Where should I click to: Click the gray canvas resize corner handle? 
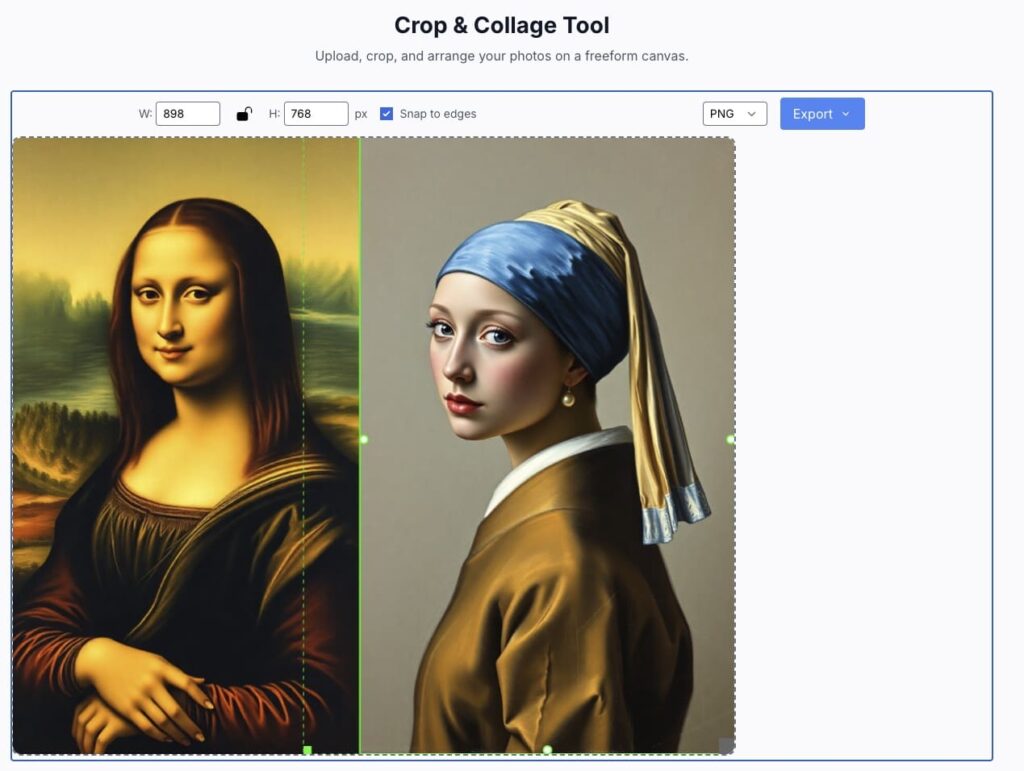[727, 746]
